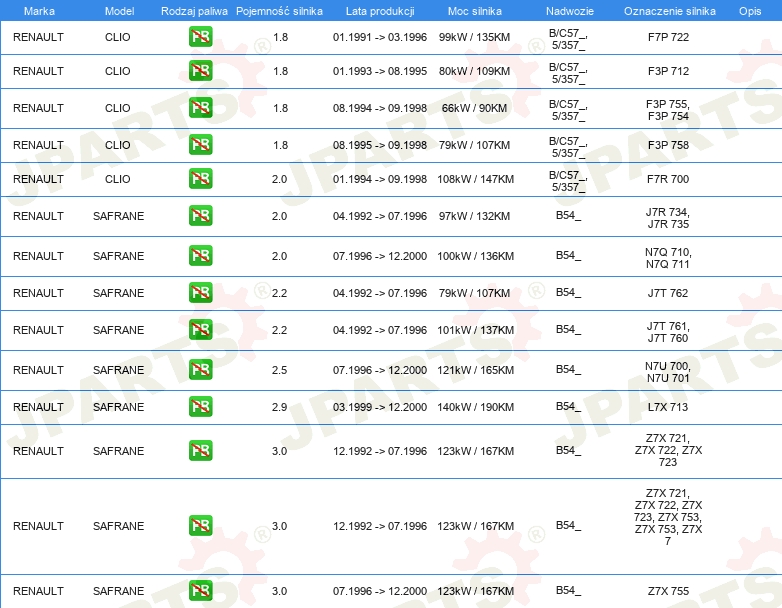Select engine code F7R 700
Viewport: 782px width, 608px height.
click(x=668, y=179)
